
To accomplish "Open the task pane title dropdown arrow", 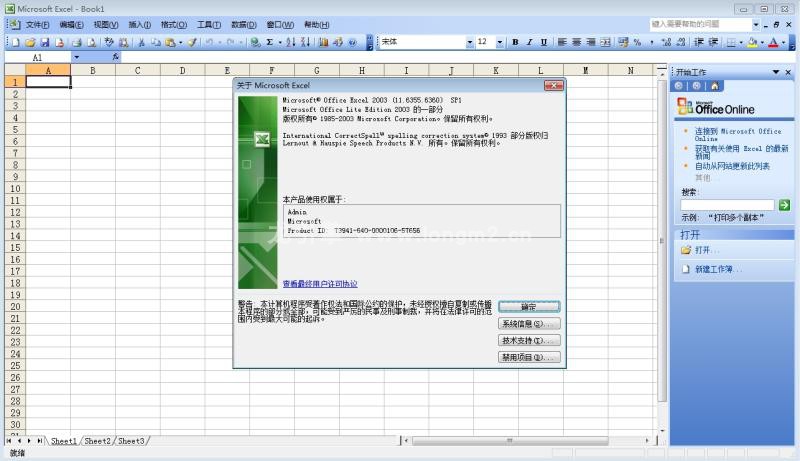I will click(x=776, y=72).
